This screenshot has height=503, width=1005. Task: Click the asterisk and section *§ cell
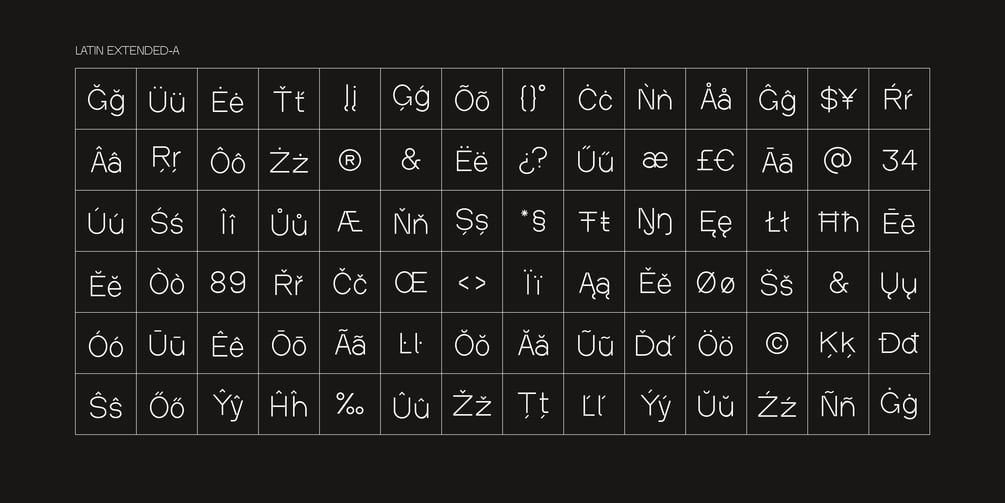point(533,221)
